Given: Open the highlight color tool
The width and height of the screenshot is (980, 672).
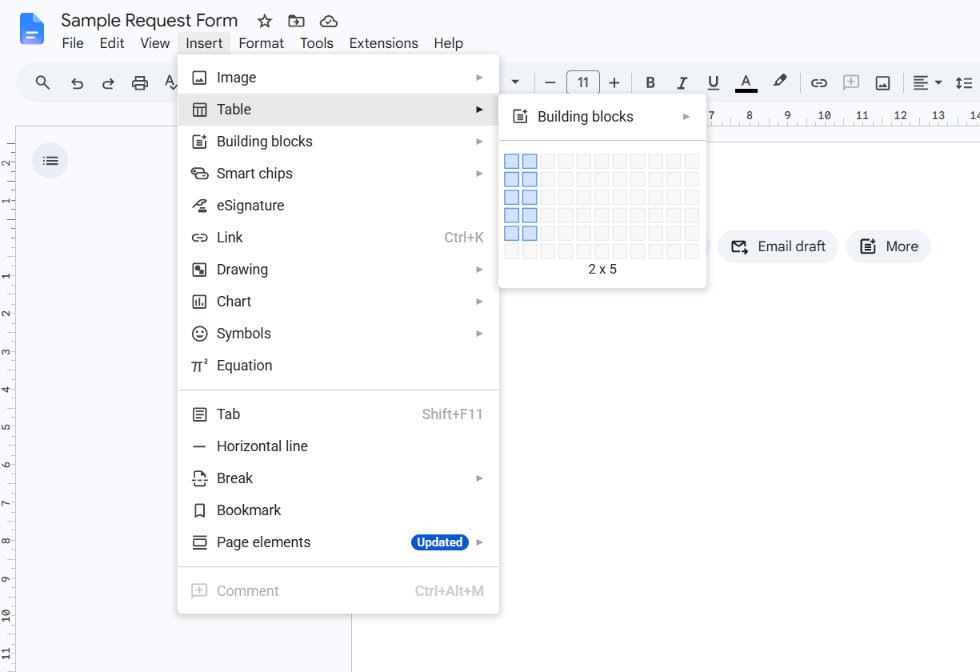Looking at the screenshot, I should [x=779, y=81].
